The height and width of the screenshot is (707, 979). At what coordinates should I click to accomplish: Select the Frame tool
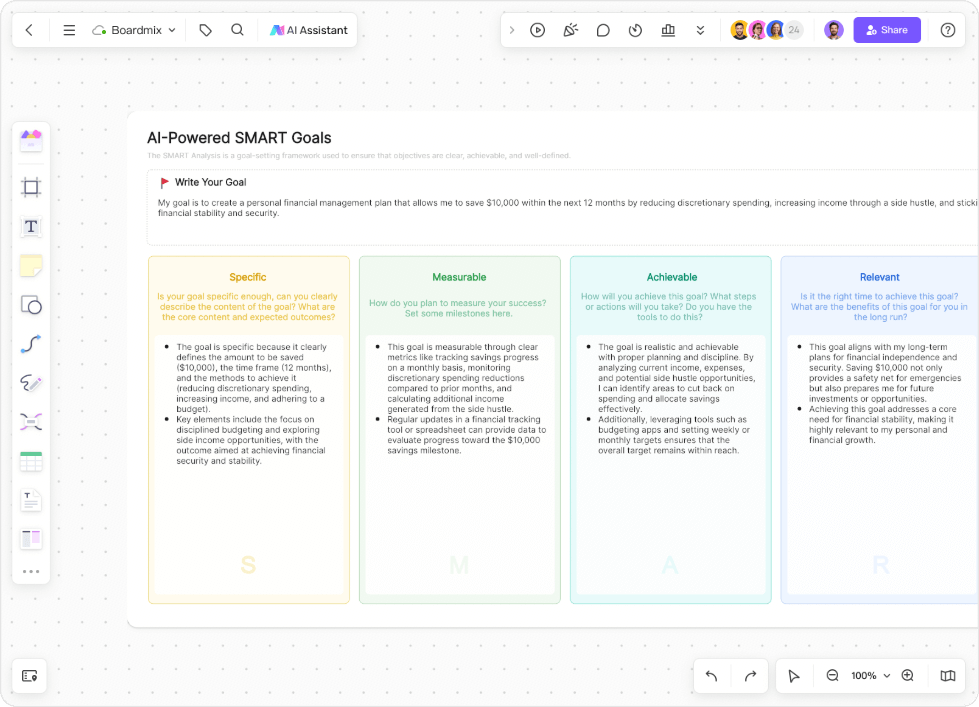point(31,187)
